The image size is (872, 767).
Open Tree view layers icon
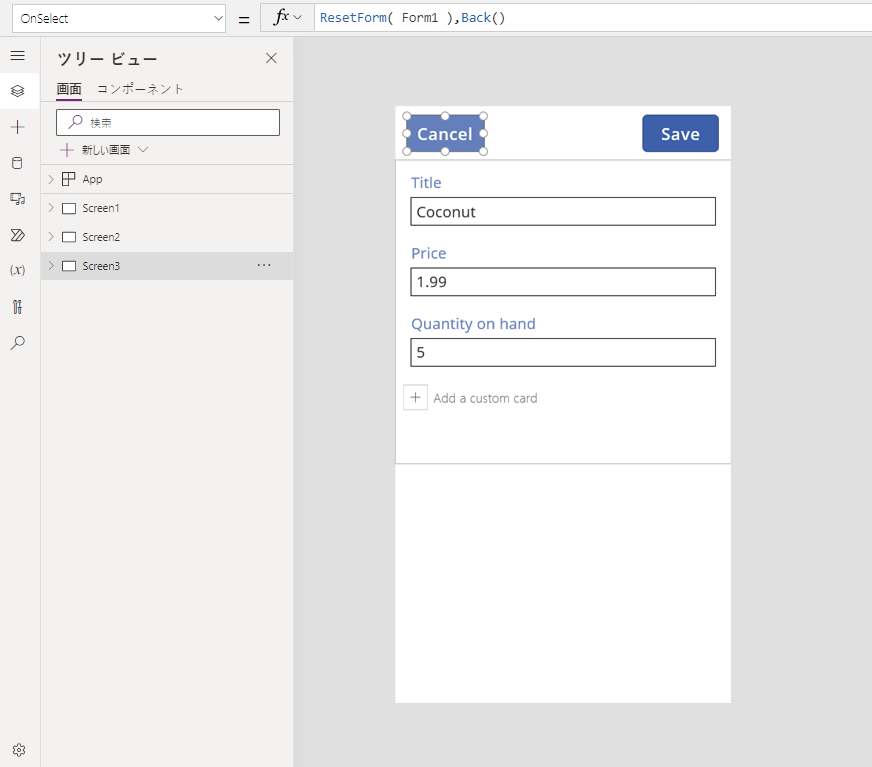tap(18, 91)
